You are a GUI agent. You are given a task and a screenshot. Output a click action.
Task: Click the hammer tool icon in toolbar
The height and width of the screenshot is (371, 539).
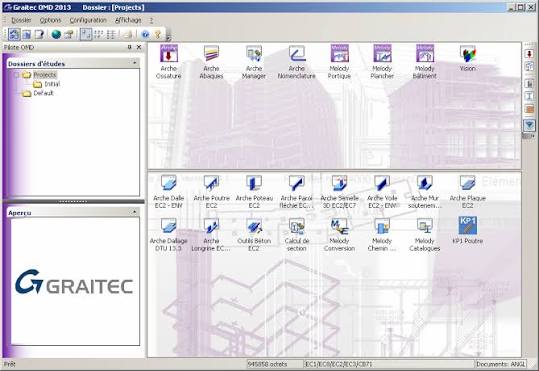click(69, 34)
